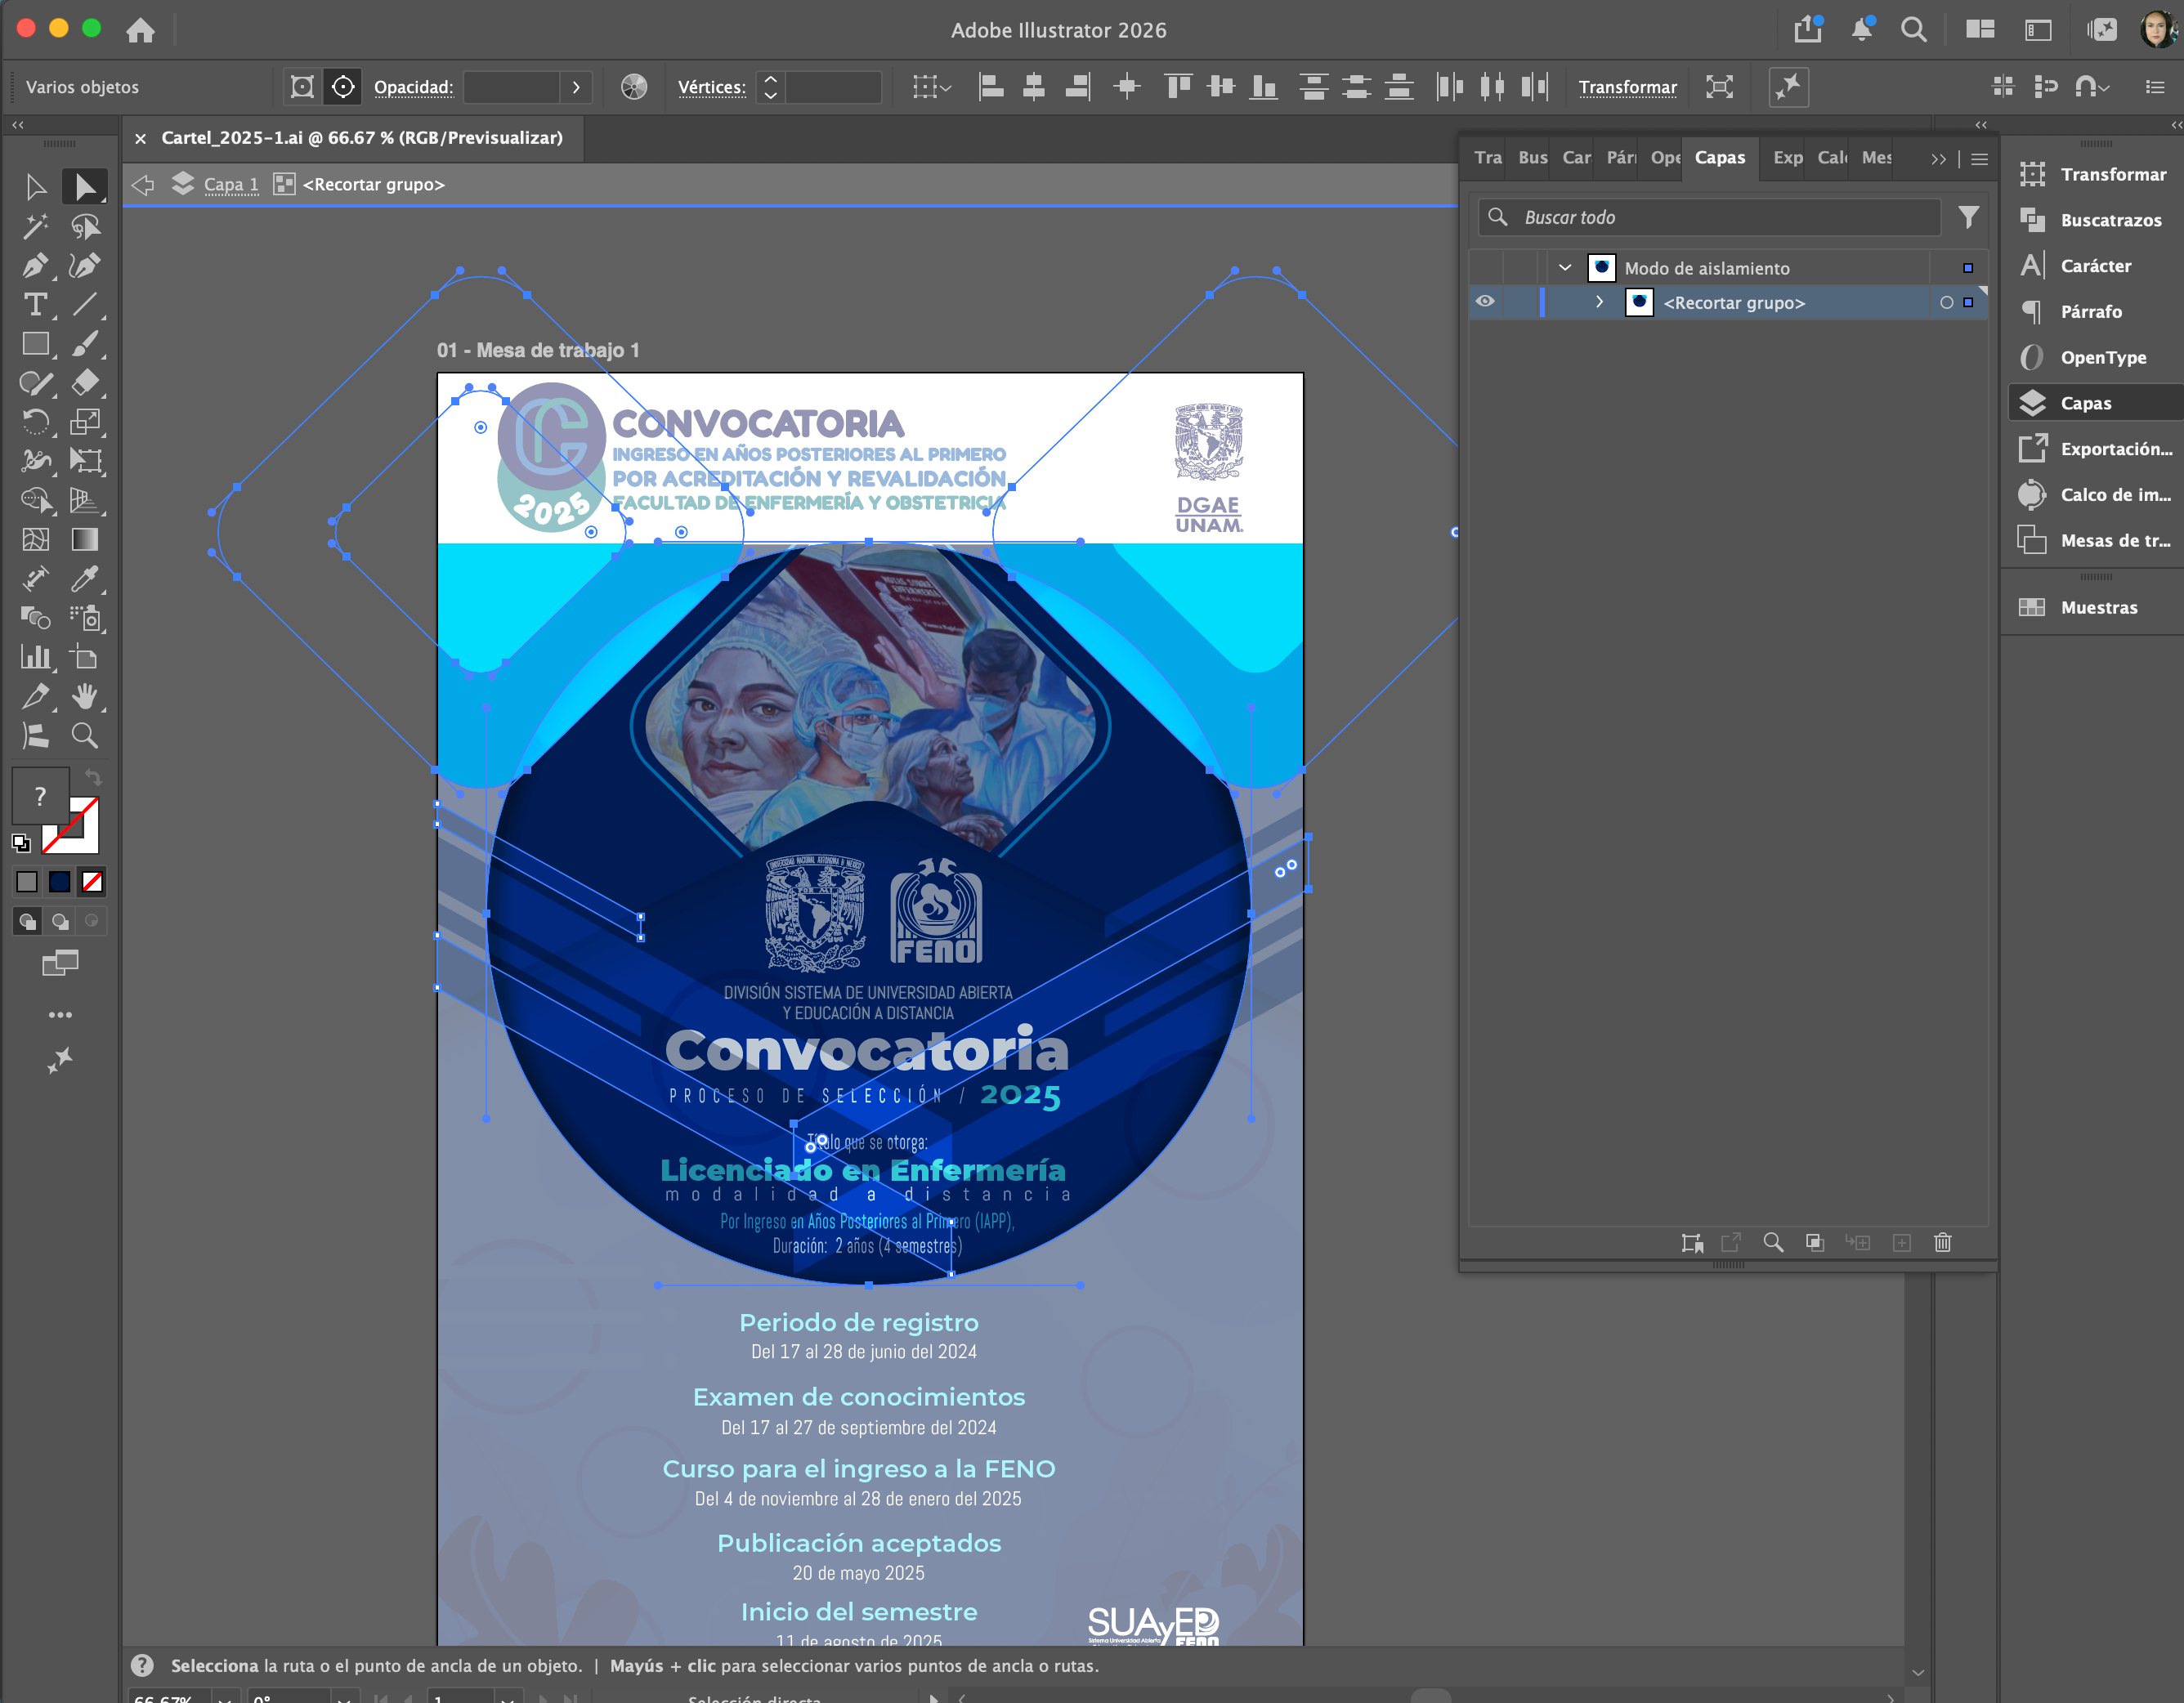Image resolution: width=2184 pixels, height=1703 pixels.
Task: Open the Home screen
Action: click(140, 30)
